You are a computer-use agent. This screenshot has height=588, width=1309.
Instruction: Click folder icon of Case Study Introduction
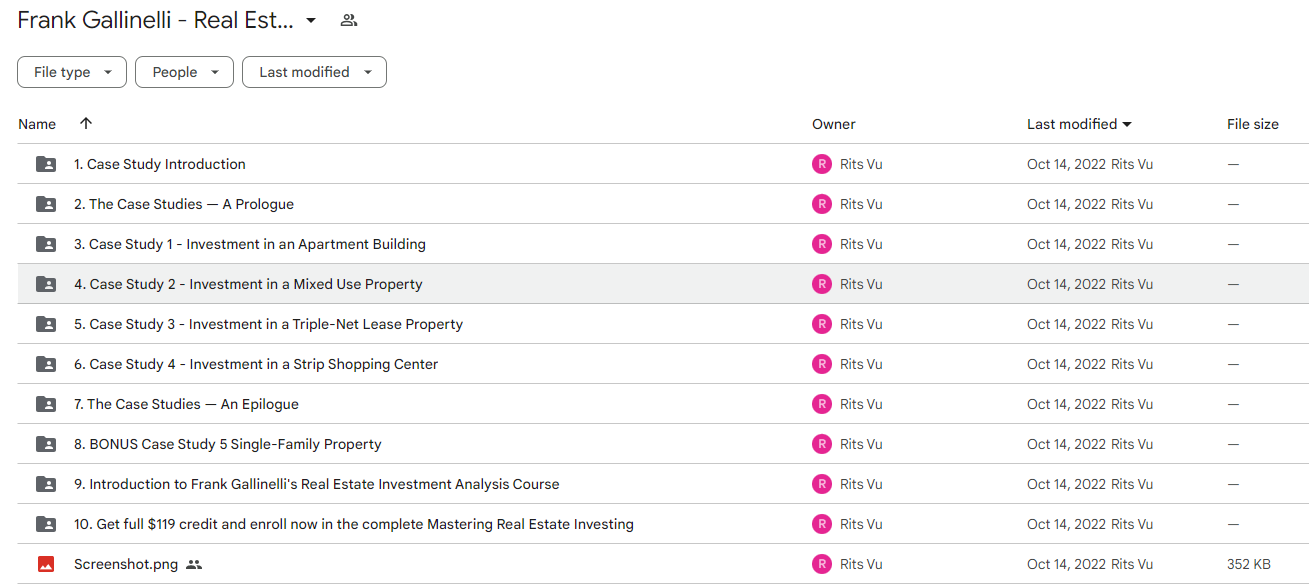pos(46,164)
